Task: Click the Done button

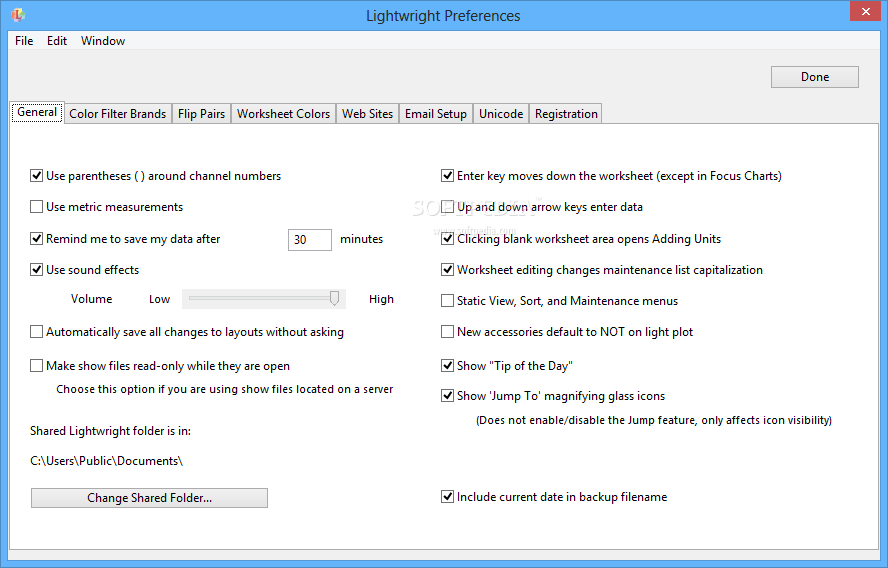Action: click(814, 77)
